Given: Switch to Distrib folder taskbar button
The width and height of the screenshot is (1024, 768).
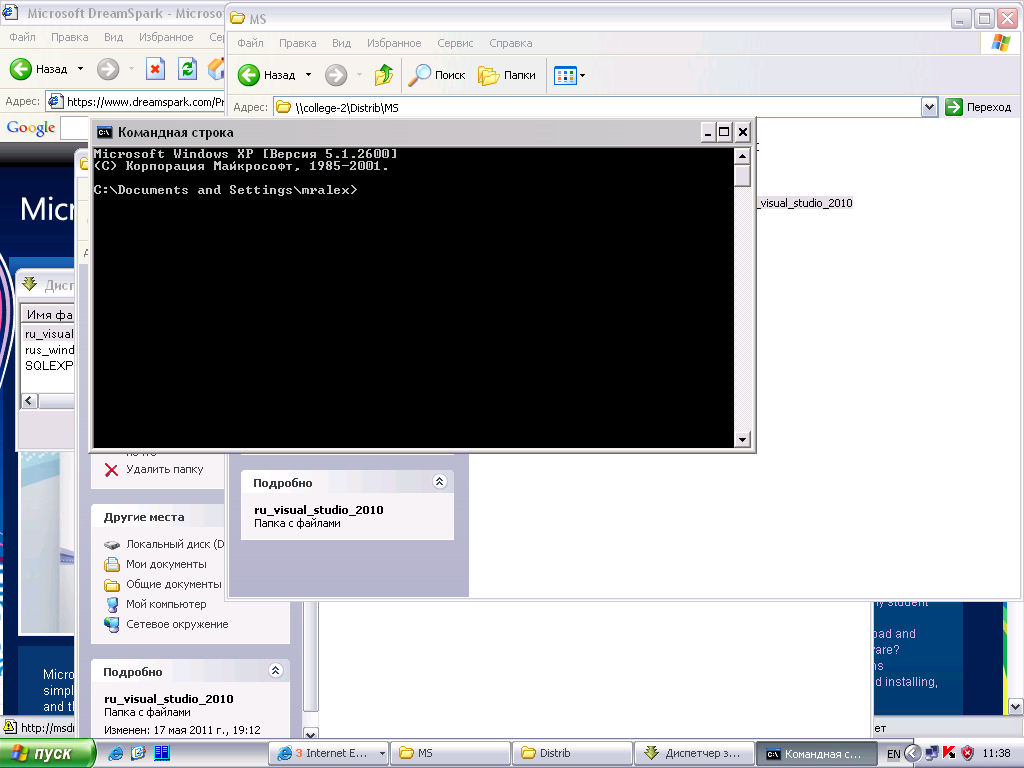Looking at the screenshot, I should tap(572, 754).
